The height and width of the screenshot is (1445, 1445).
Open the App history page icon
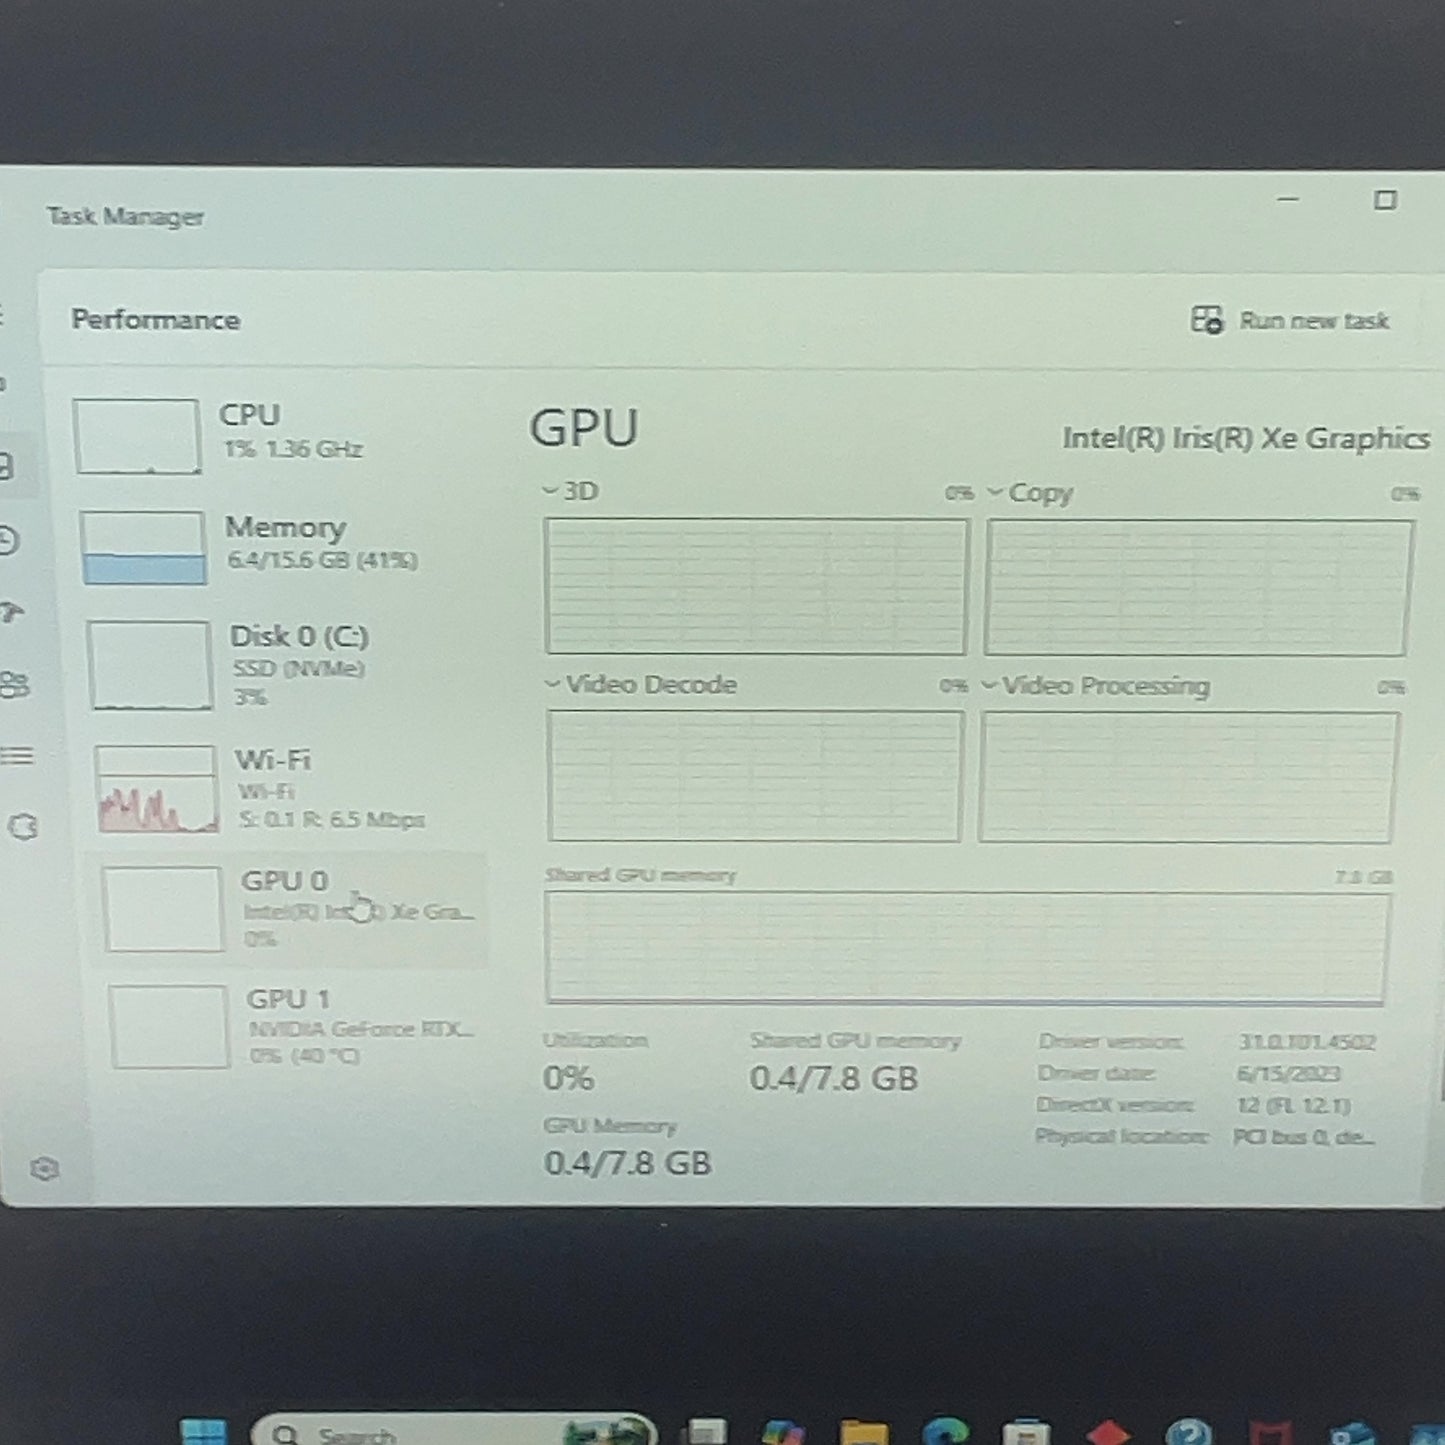pyautogui.click(x=8, y=540)
